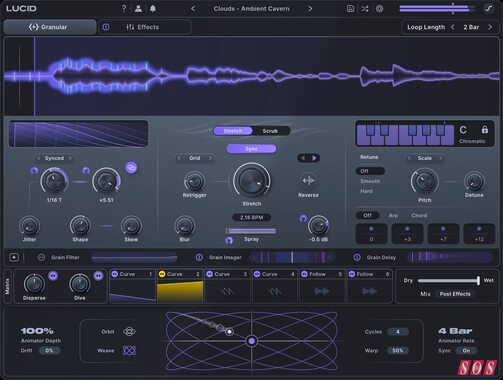Open the vertical Matrix panel tab

[x=8, y=286]
